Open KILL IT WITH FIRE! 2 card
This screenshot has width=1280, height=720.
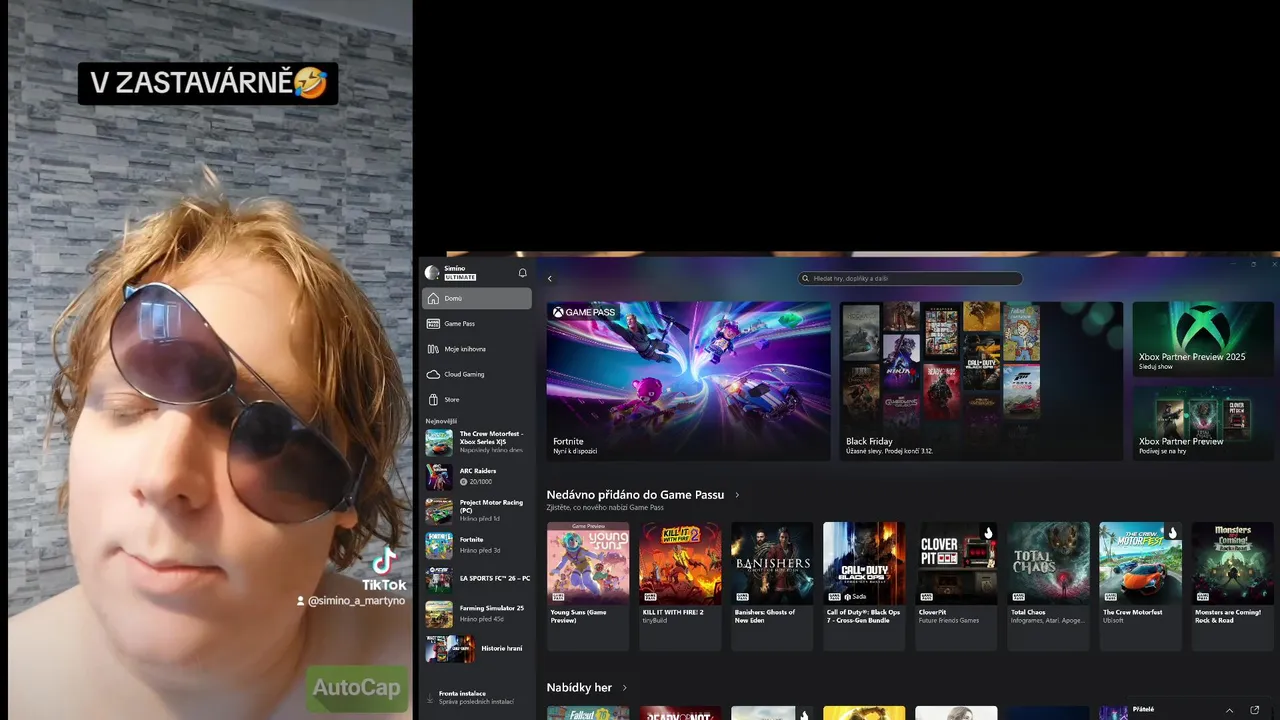pos(680,586)
